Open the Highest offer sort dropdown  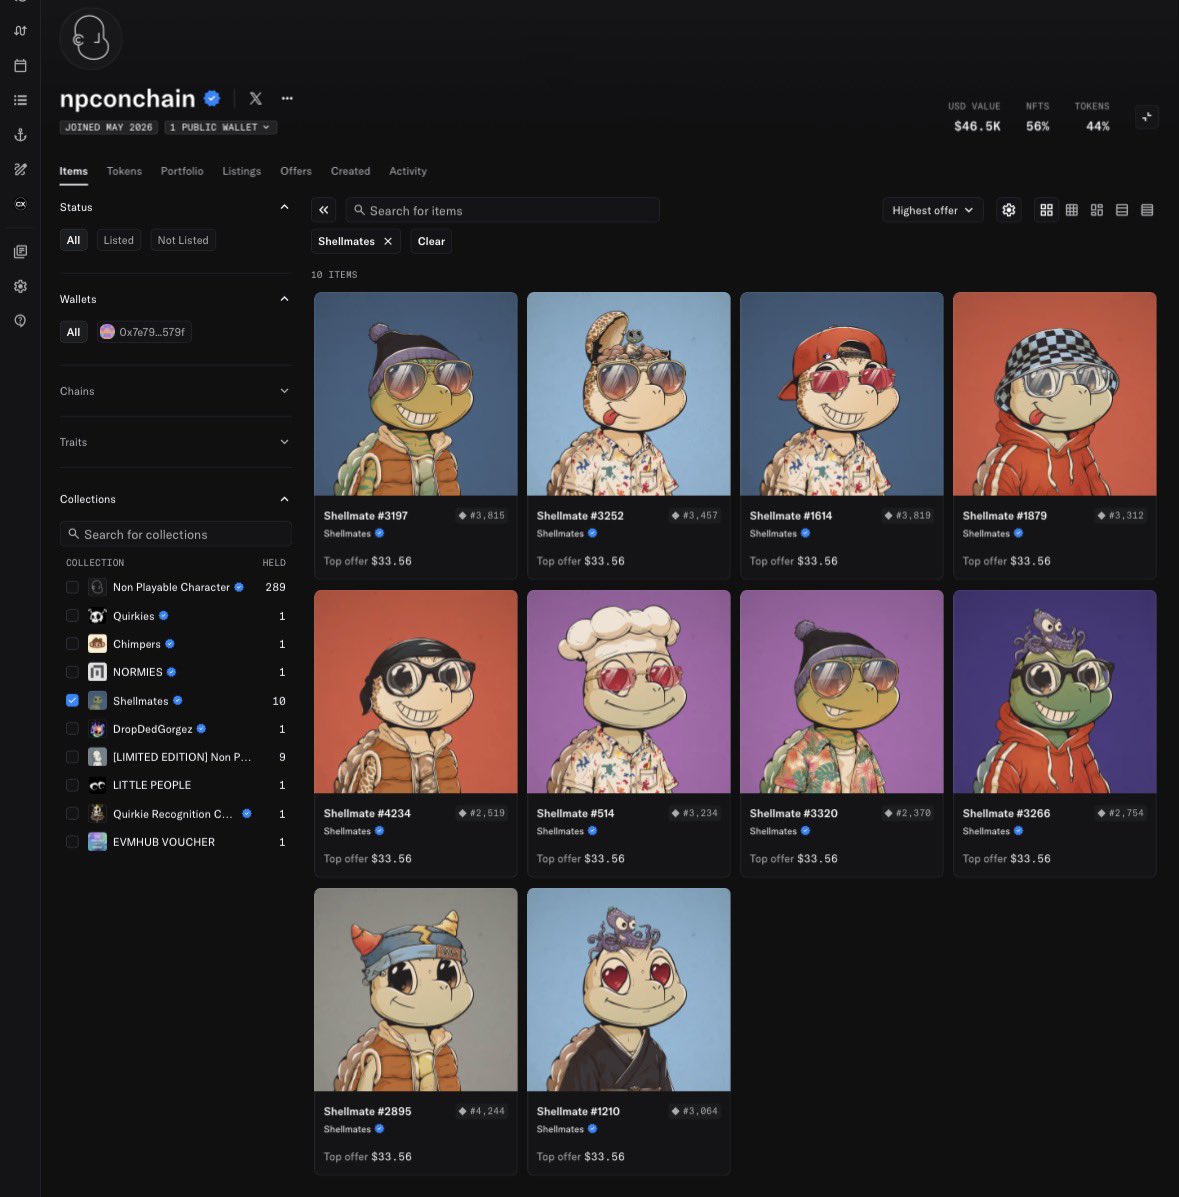tap(932, 210)
